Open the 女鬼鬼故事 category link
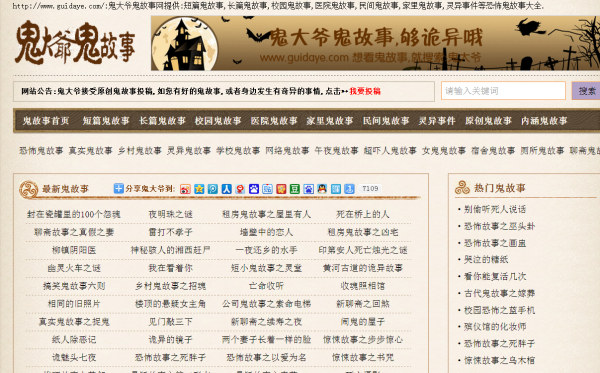 [x=444, y=151]
